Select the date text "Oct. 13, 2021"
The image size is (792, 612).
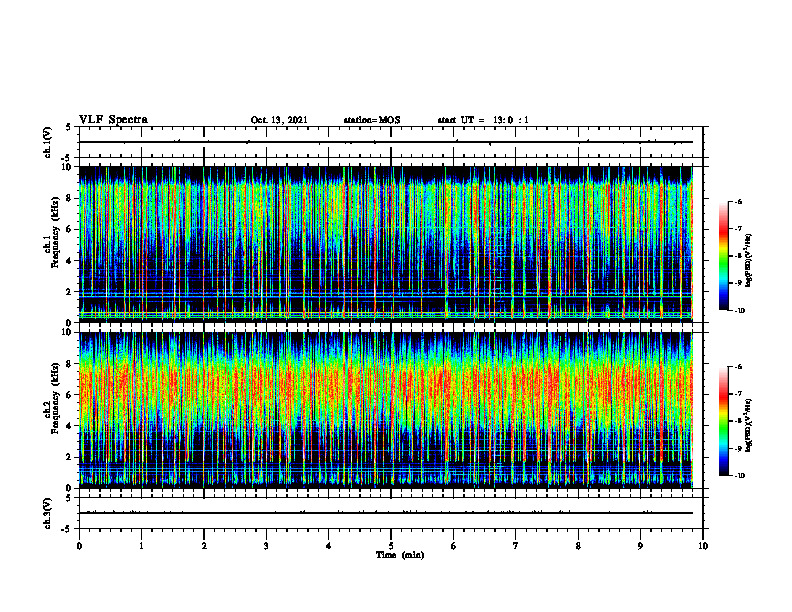(279, 120)
